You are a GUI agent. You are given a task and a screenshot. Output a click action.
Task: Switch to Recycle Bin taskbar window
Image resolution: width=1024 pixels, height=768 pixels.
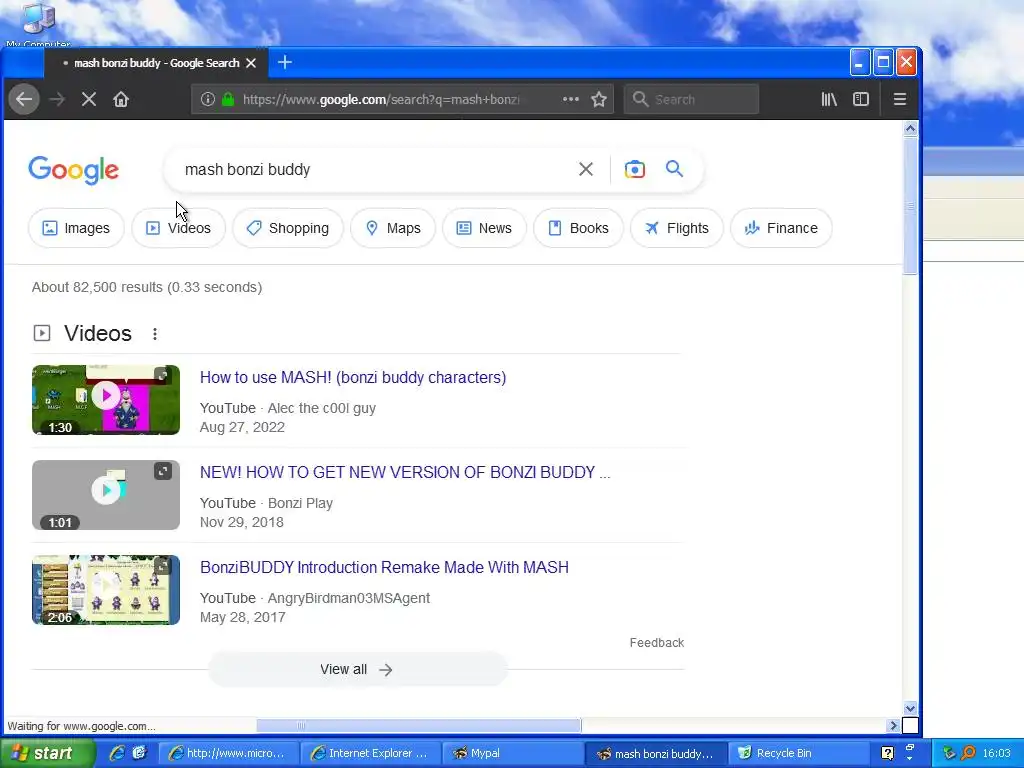(797, 753)
